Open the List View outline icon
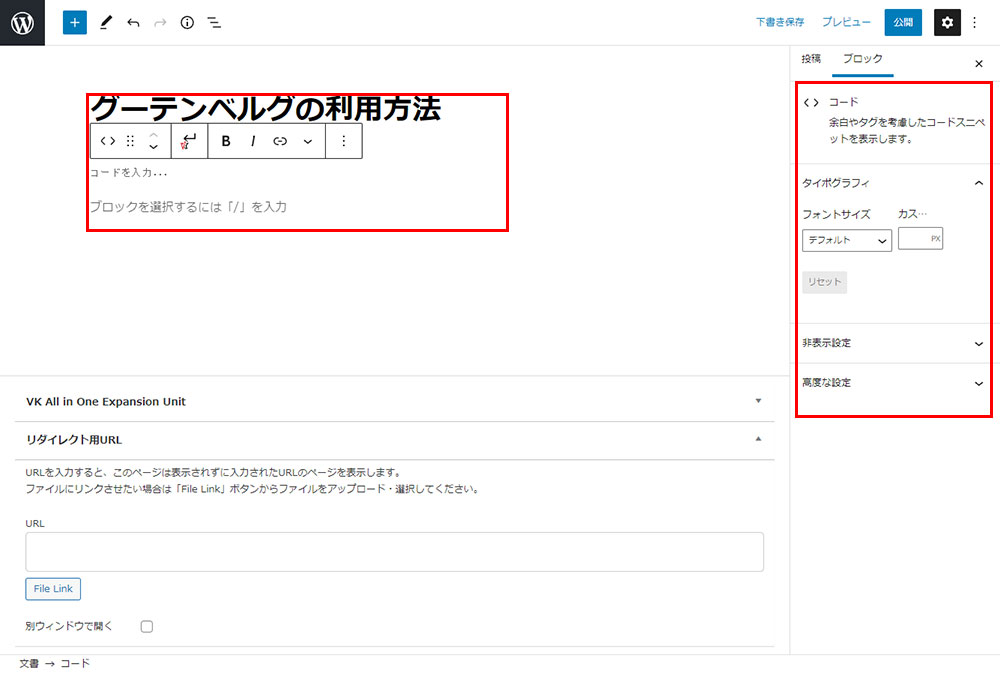The height and width of the screenshot is (673, 1000). pyautogui.click(x=214, y=22)
